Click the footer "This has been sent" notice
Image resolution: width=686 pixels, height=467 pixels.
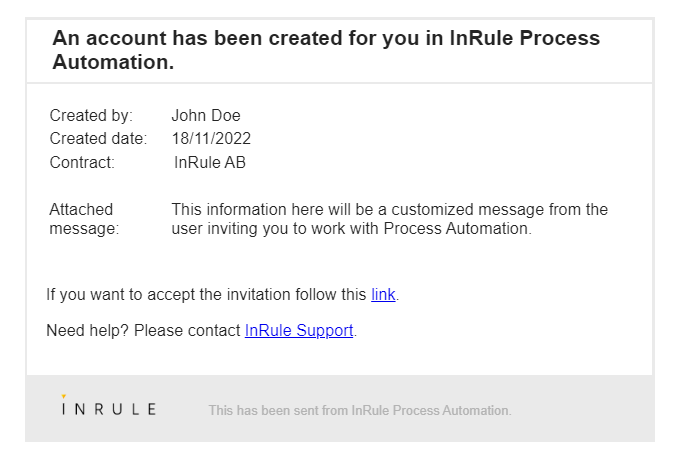pyautogui.click(x=359, y=410)
